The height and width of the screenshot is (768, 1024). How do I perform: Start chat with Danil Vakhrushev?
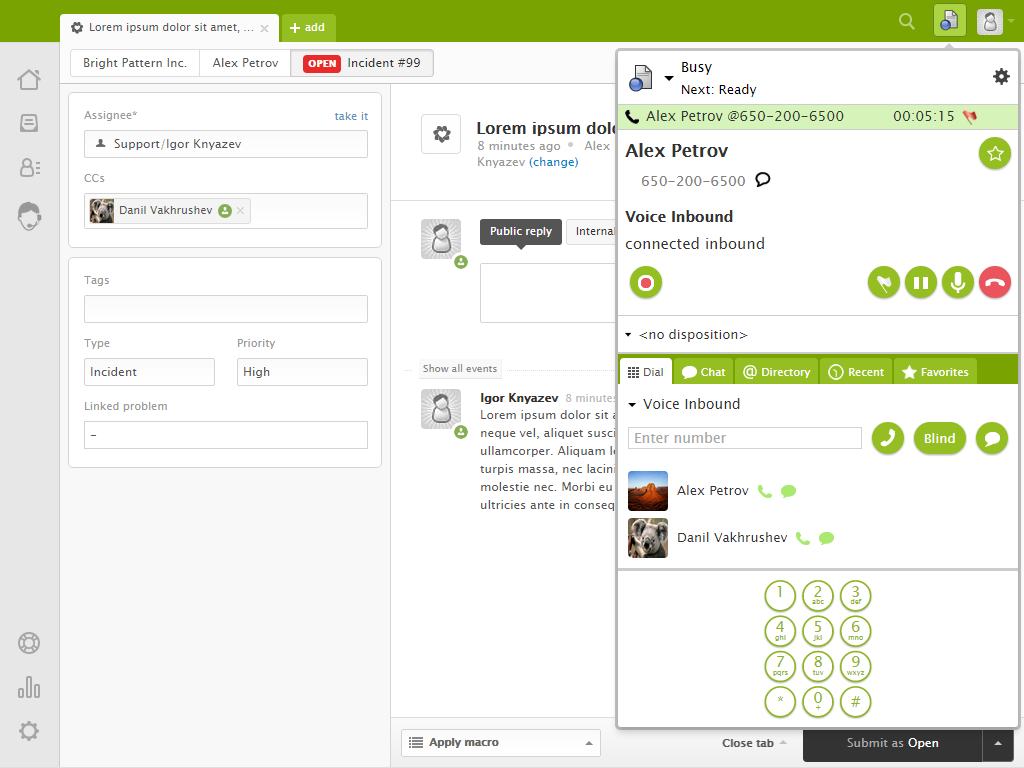coord(826,538)
